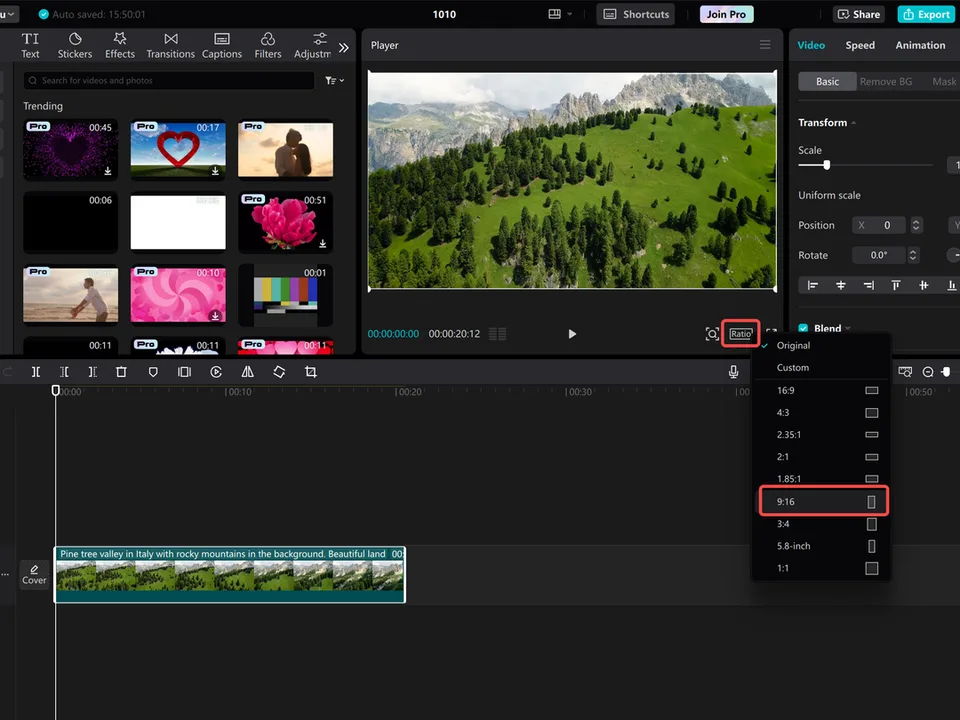Select the Custom ratio option
This screenshot has height=720, width=960.
pos(820,367)
